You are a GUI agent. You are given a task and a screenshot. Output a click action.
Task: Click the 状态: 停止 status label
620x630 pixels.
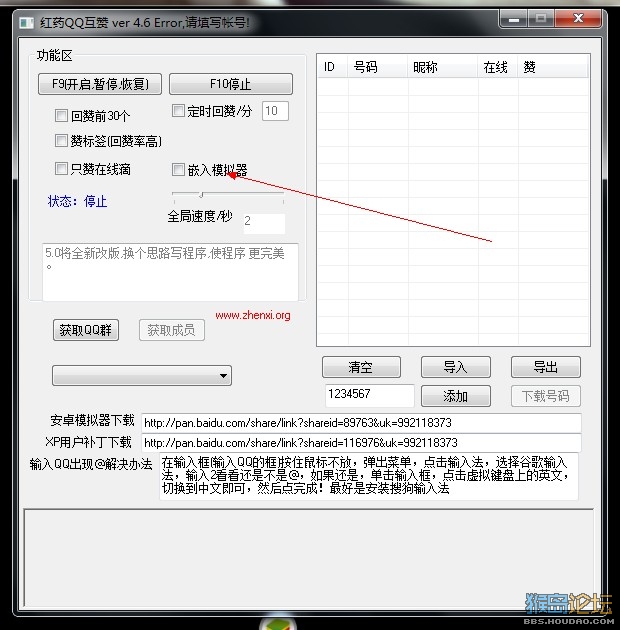[x=77, y=201]
